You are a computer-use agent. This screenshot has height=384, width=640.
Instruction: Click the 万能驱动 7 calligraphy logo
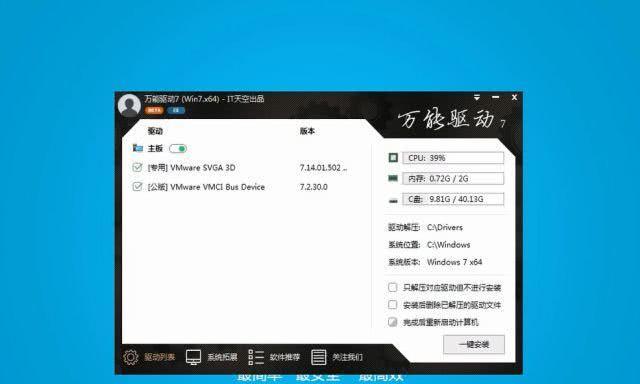point(451,119)
